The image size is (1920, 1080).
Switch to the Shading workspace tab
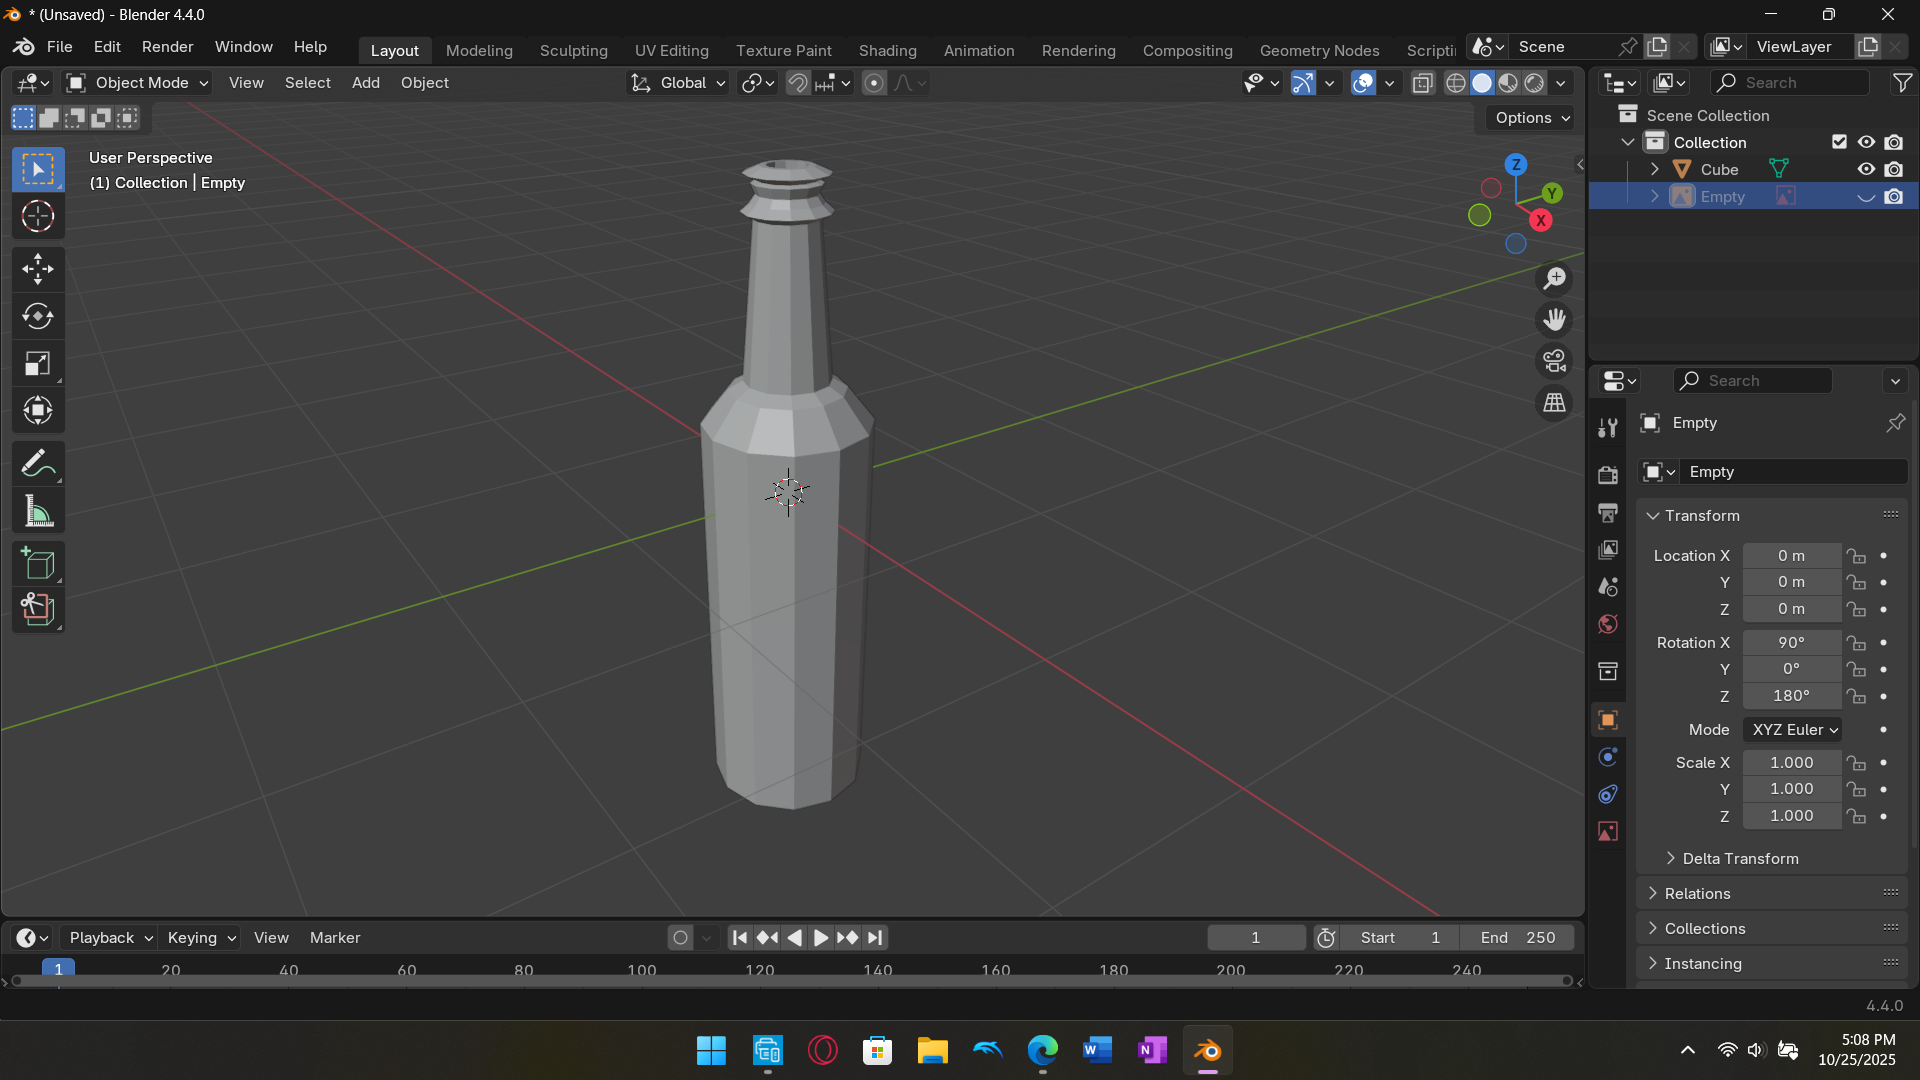tap(887, 50)
